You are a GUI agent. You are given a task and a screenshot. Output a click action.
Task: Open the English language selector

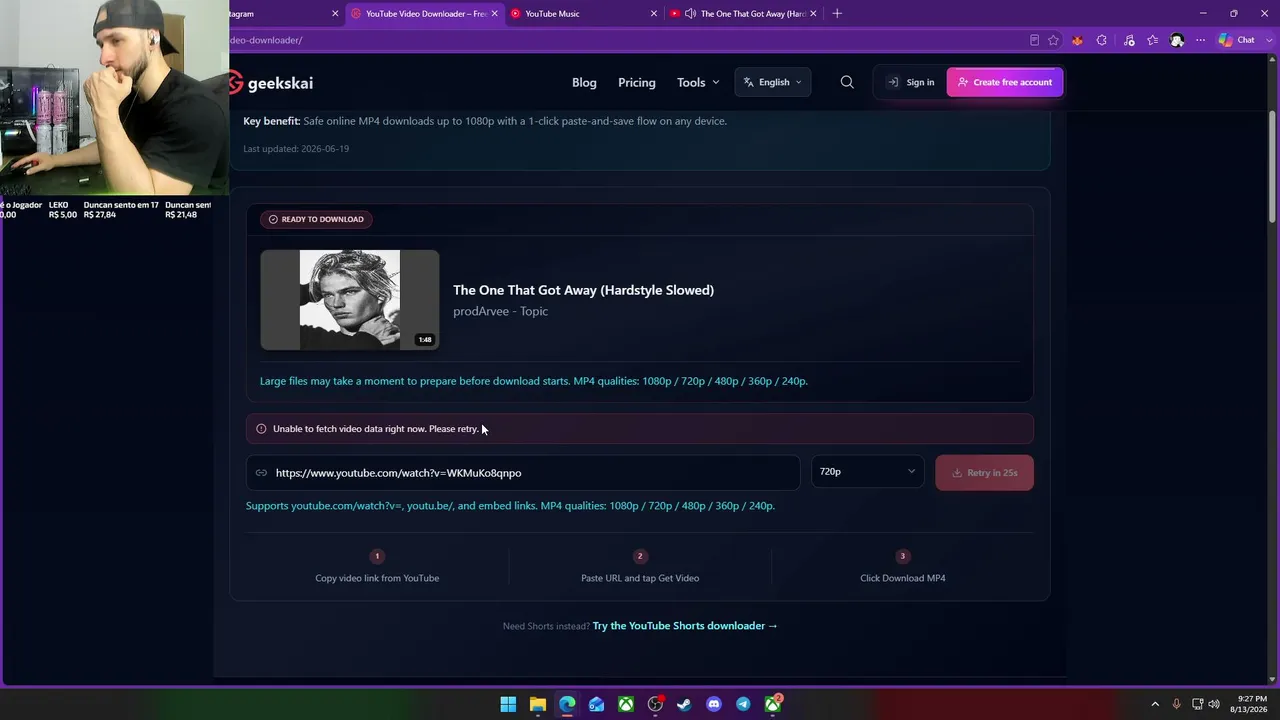[773, 82]
